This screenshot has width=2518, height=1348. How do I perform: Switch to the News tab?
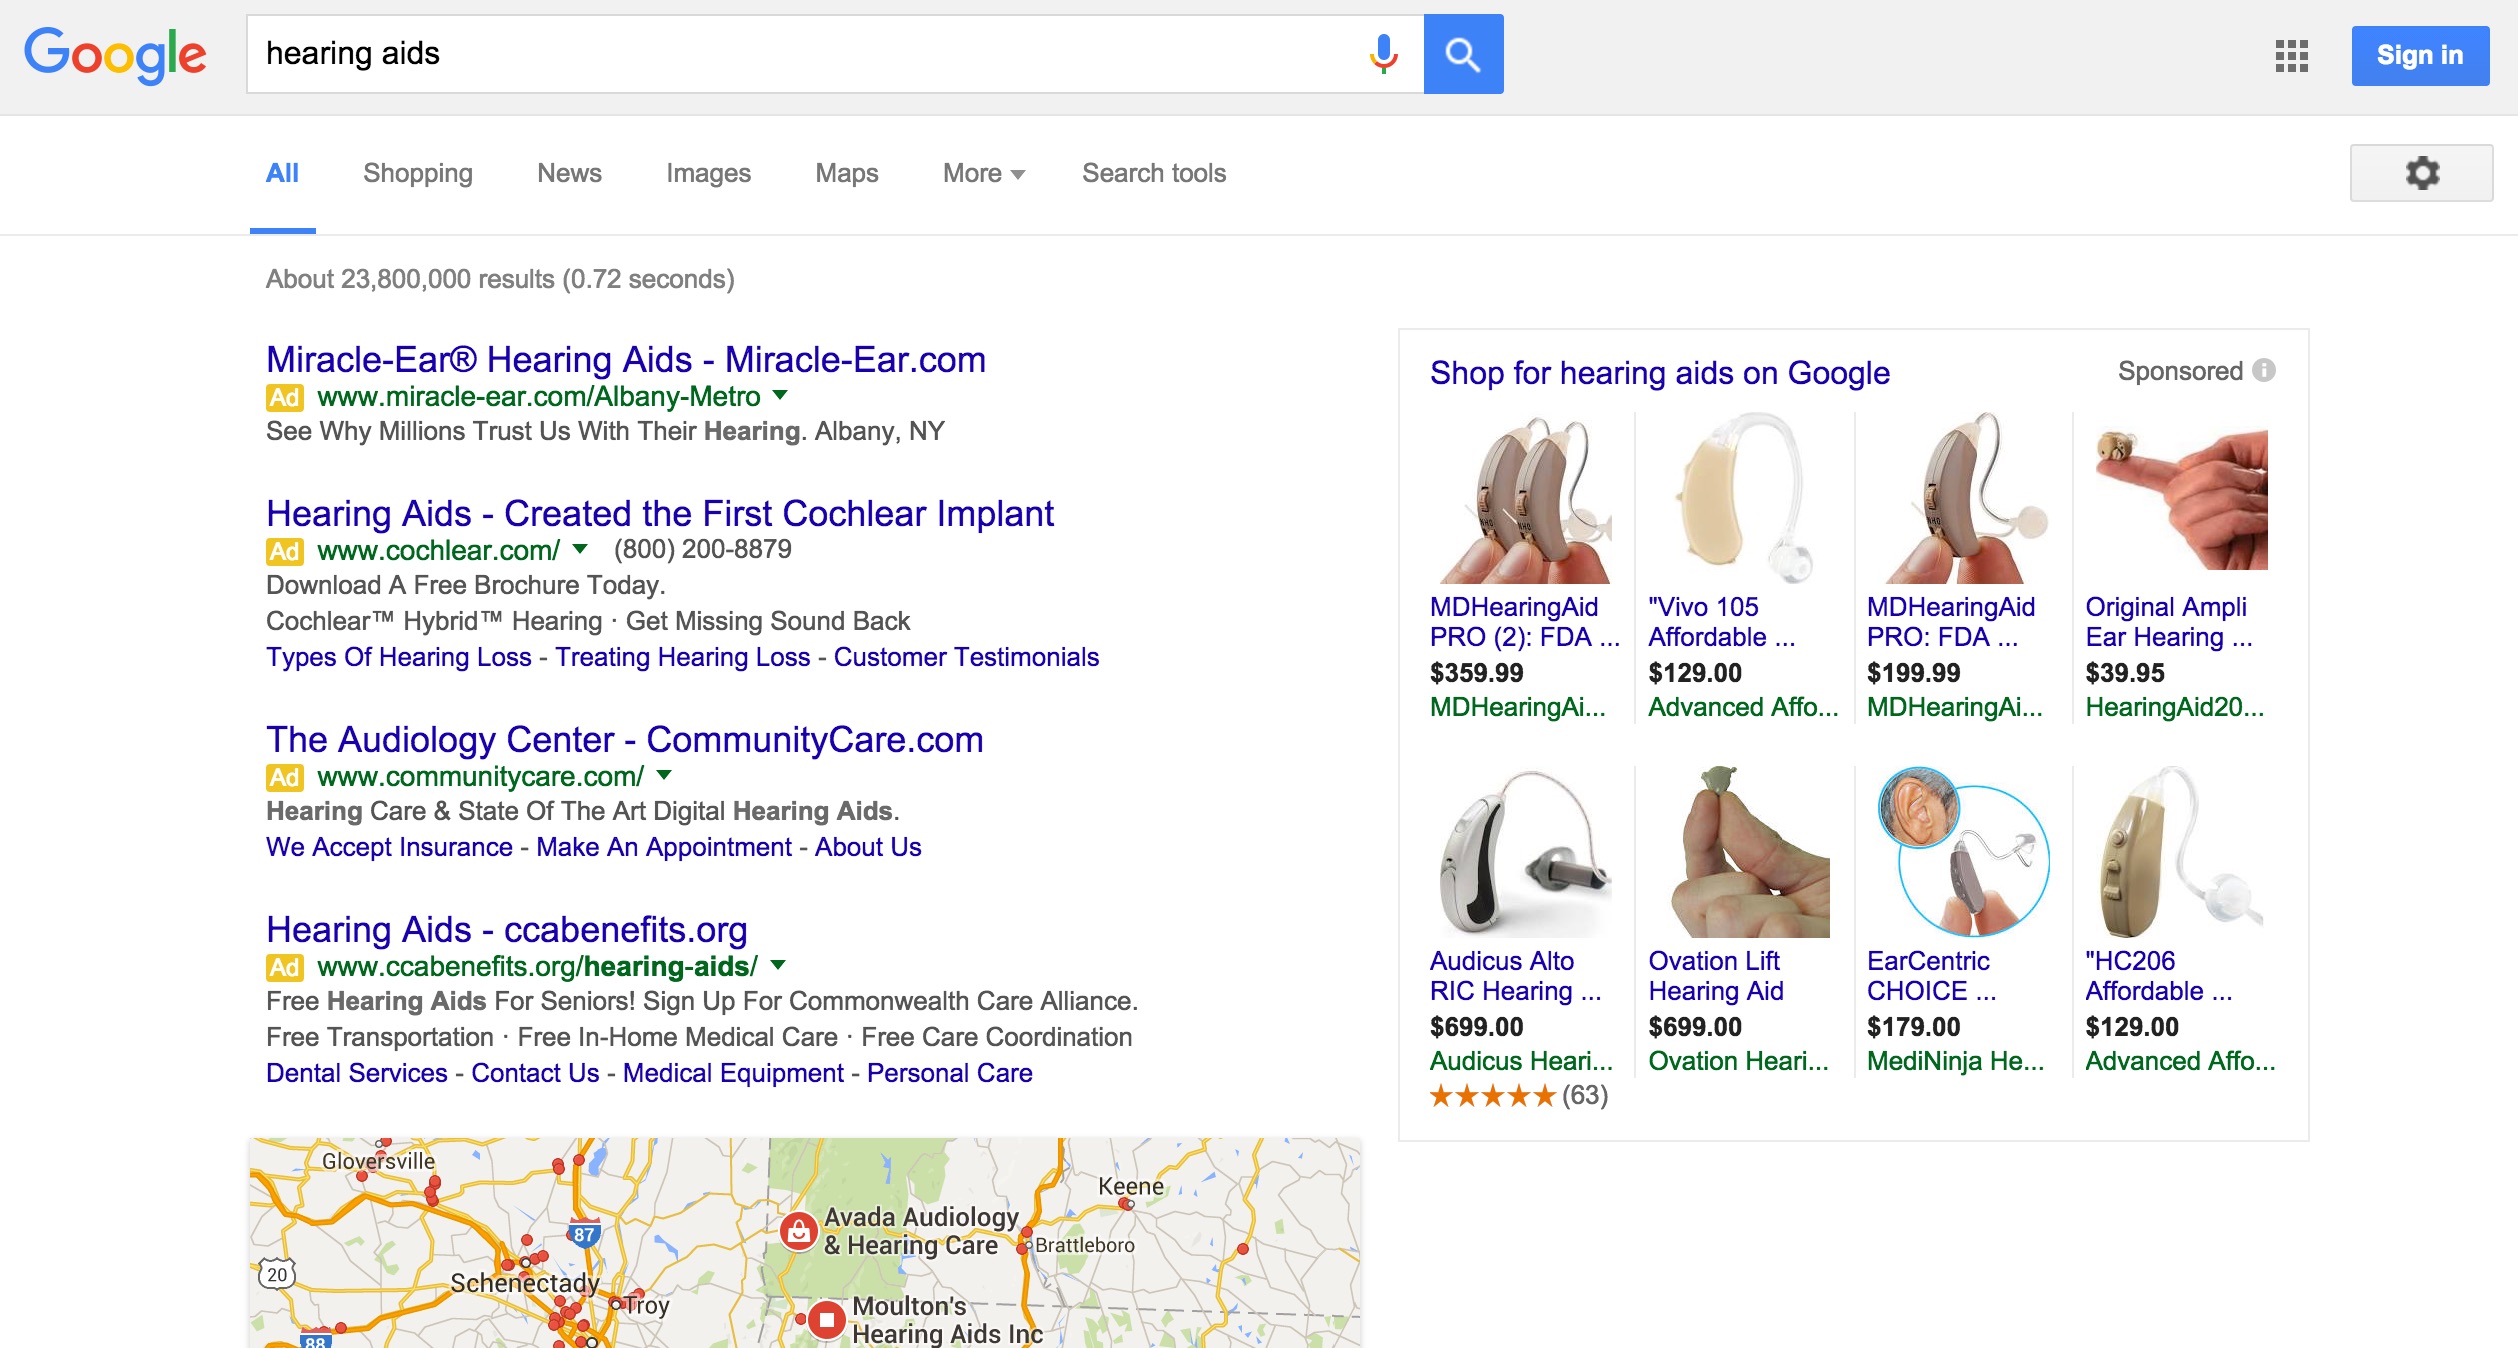pyautogui.click(x=569, y=173)
